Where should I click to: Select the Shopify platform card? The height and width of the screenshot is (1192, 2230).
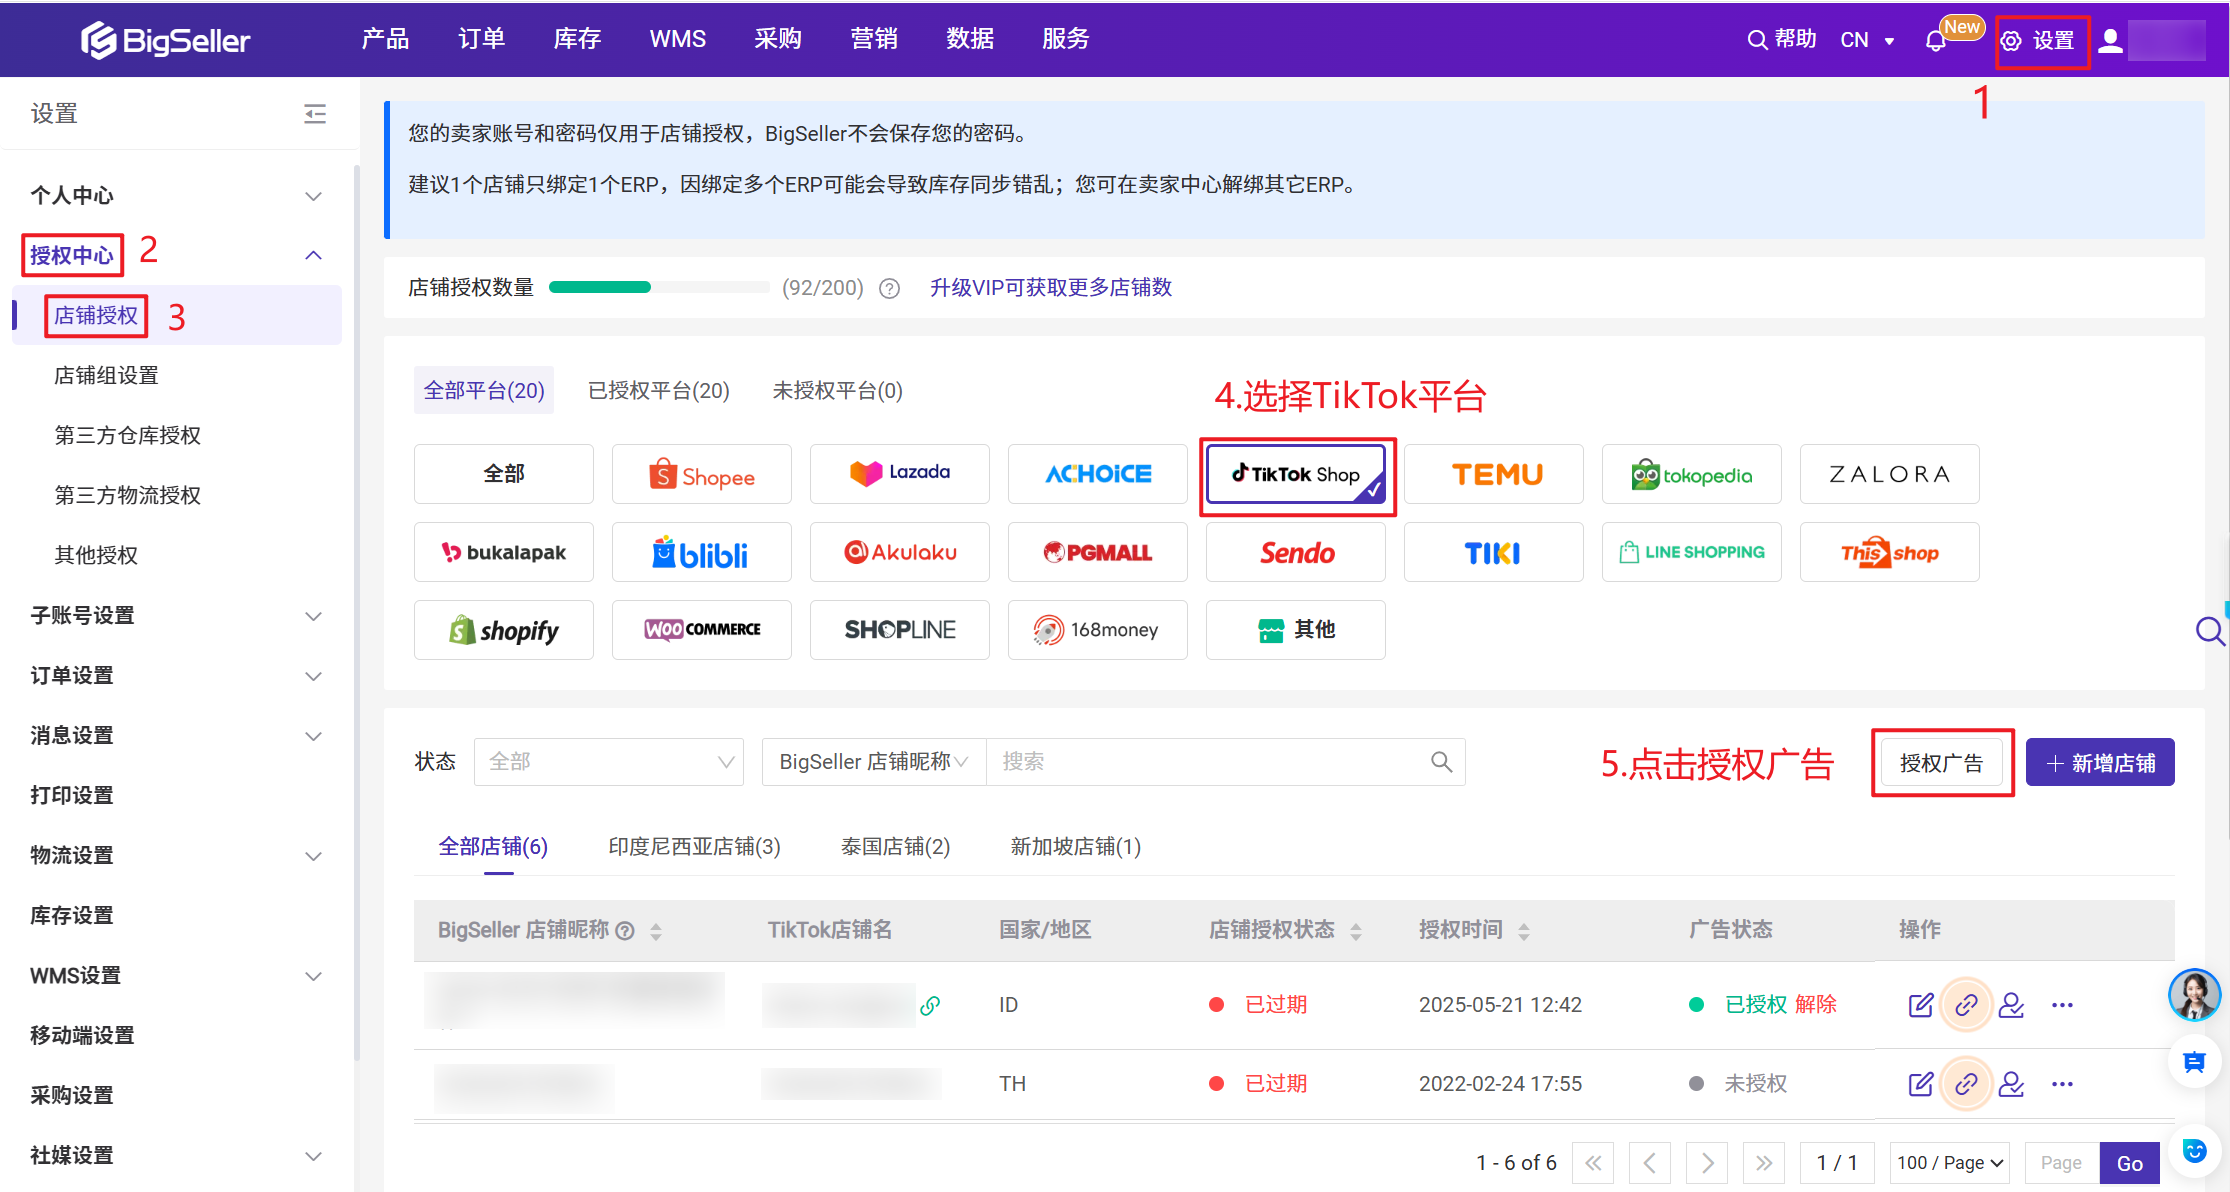(x=504, y=630)
